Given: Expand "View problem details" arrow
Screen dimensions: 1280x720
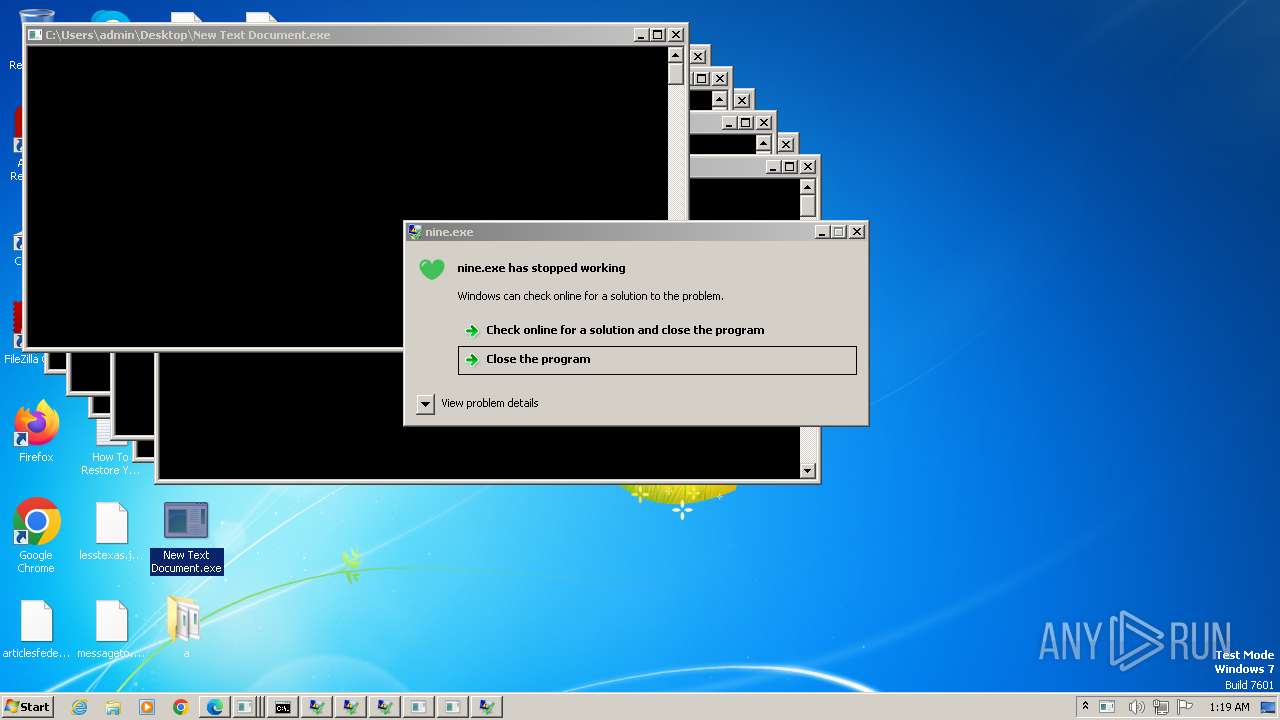Looking at the screenshot, I should [x=425, y=404].
